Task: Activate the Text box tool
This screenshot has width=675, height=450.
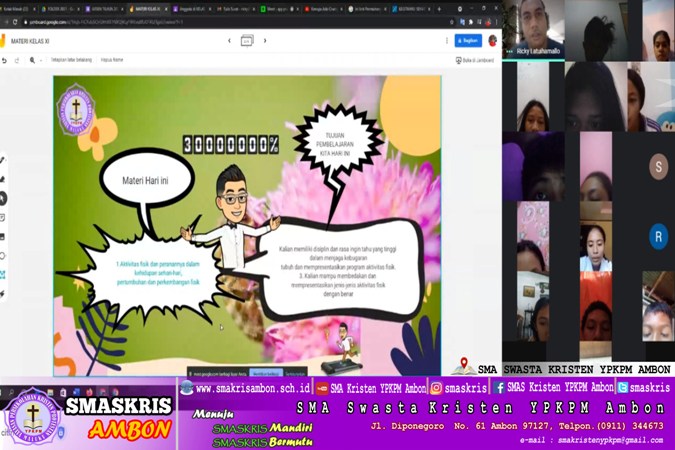Action: coord(3,275)
